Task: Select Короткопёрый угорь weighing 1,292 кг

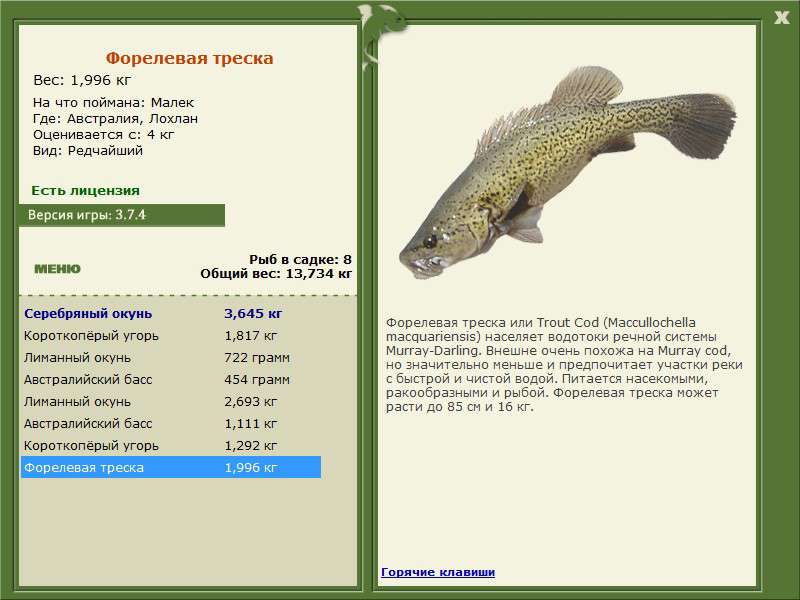Action: coord(171,445)
